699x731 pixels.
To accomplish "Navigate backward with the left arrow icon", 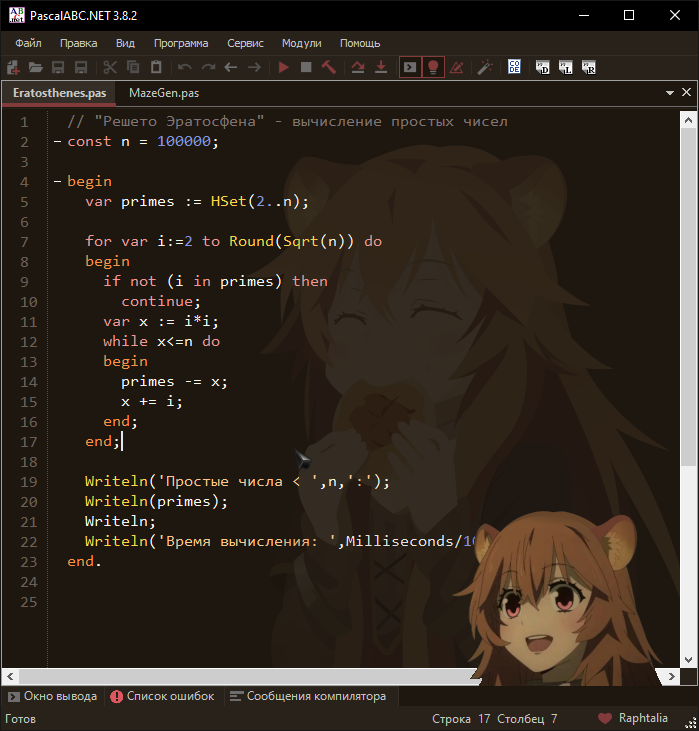I will (231, 68).
